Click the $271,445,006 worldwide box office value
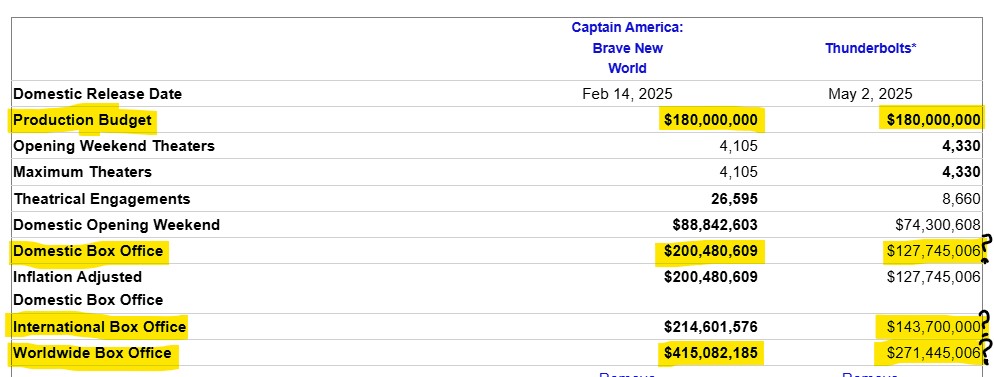 point(933,353)
